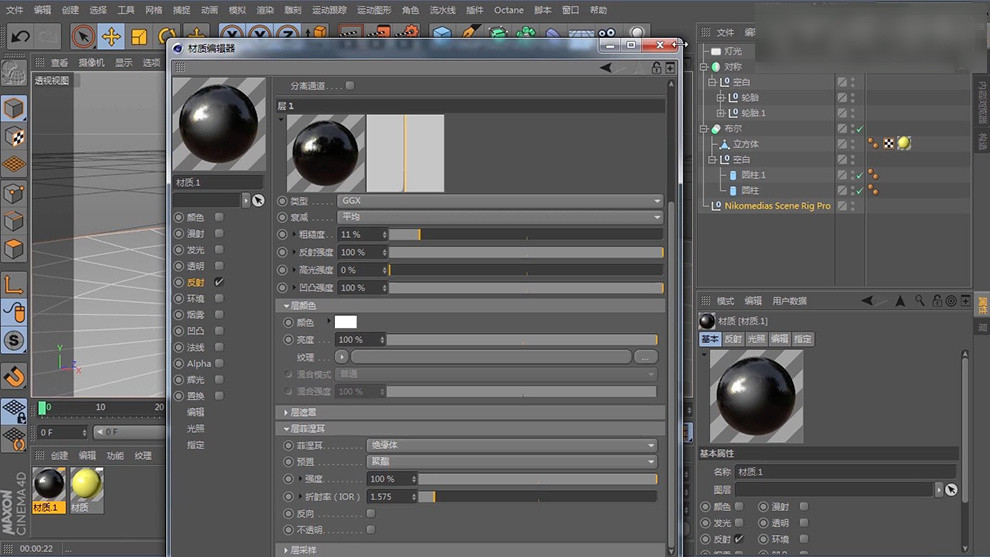This screenshot has height=557, width=990.
Task: Collapse the 层颜色 section
Action: (286, 306)
